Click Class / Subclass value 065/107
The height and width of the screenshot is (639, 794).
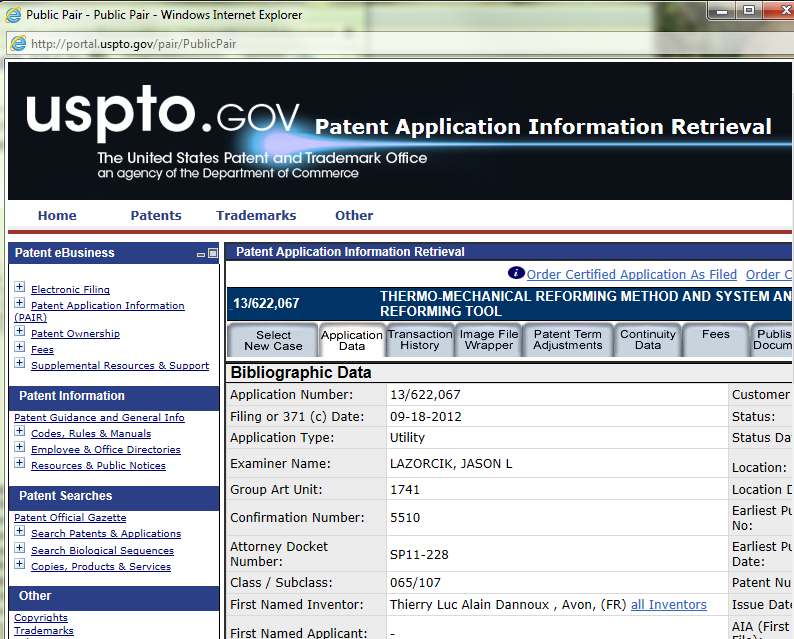click(415, 583)
